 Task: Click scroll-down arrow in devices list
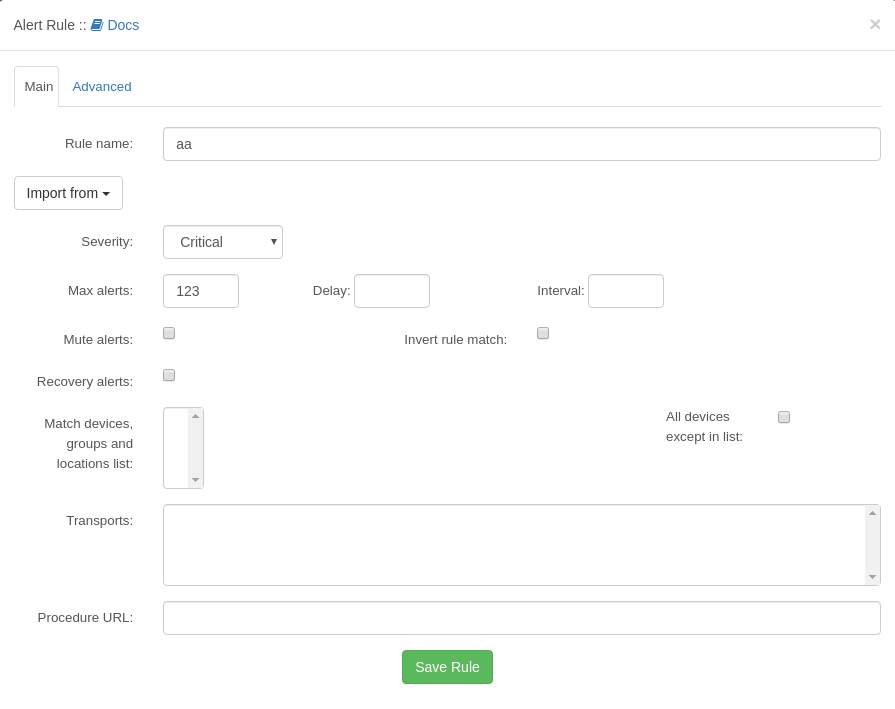(x=196, y=480)
